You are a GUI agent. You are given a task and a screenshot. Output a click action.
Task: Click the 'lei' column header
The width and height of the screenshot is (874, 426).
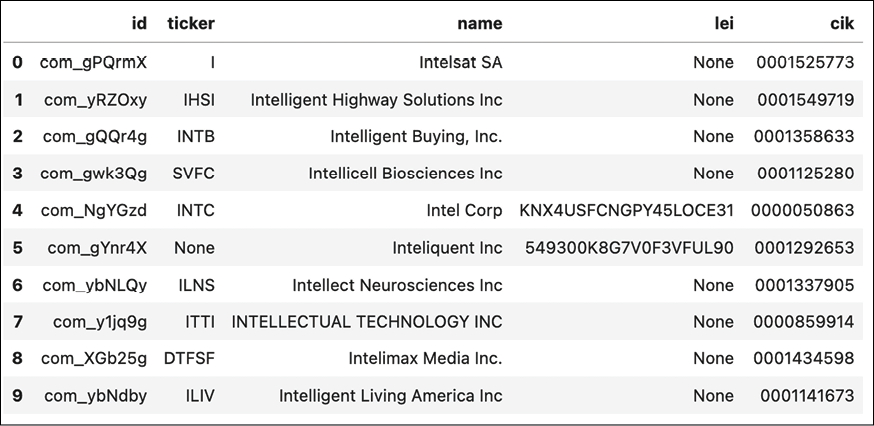coord(724,23)
